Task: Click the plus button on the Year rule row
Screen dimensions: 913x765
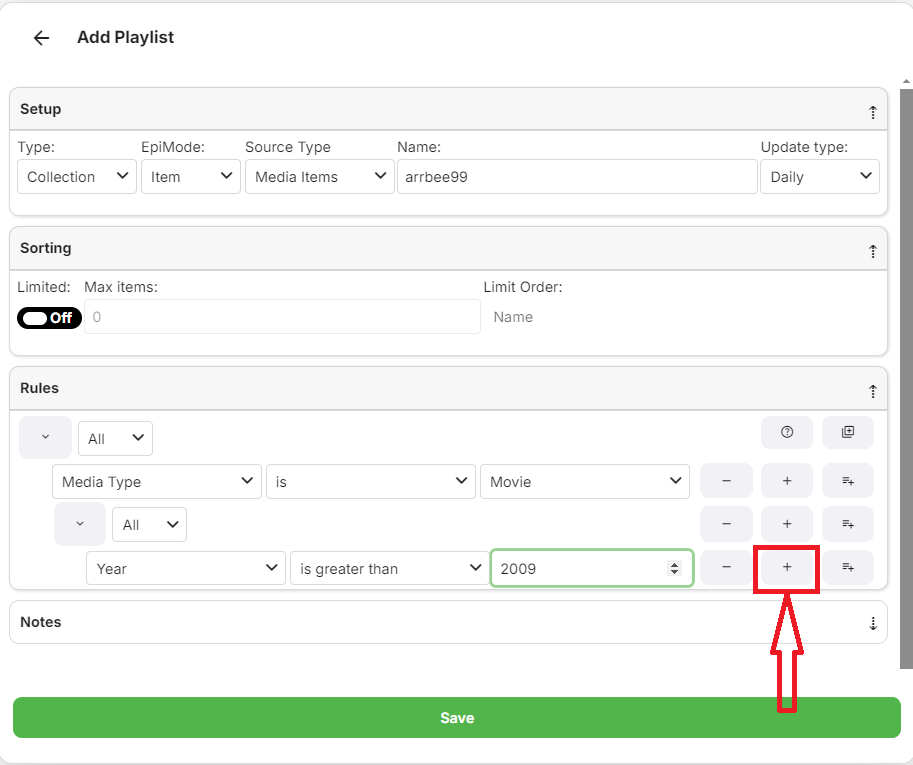Action: pyautogui.click(x=787, y=567)
